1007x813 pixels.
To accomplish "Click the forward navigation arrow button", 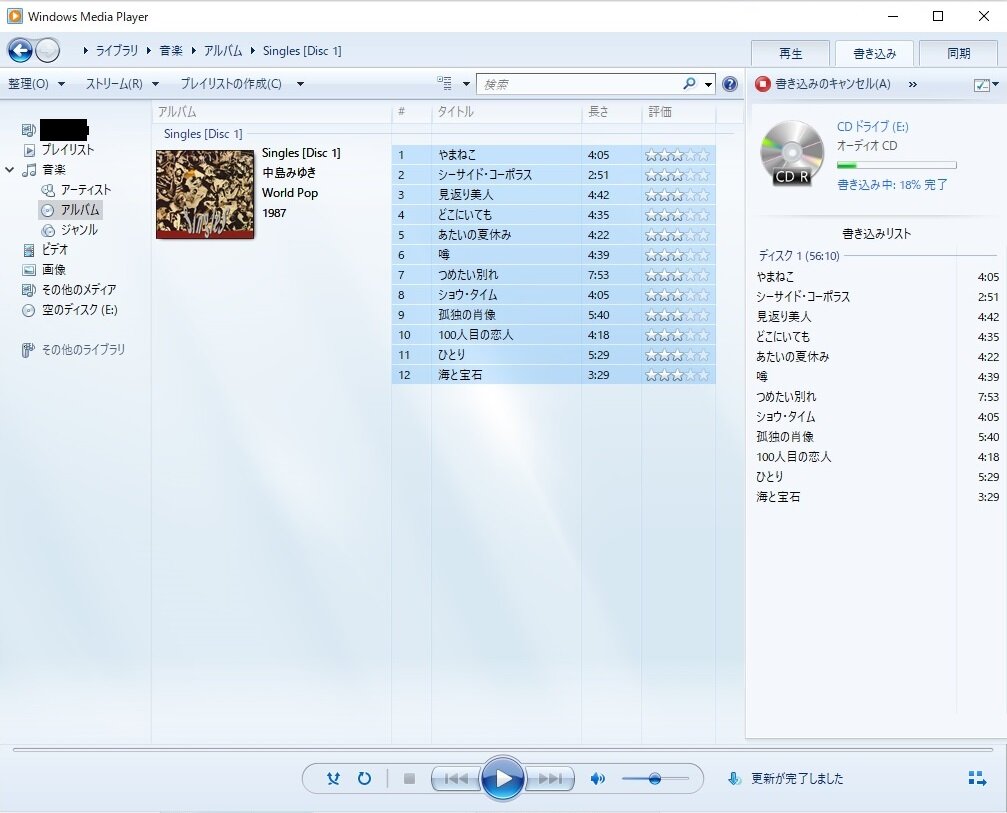I will point(48,50).
